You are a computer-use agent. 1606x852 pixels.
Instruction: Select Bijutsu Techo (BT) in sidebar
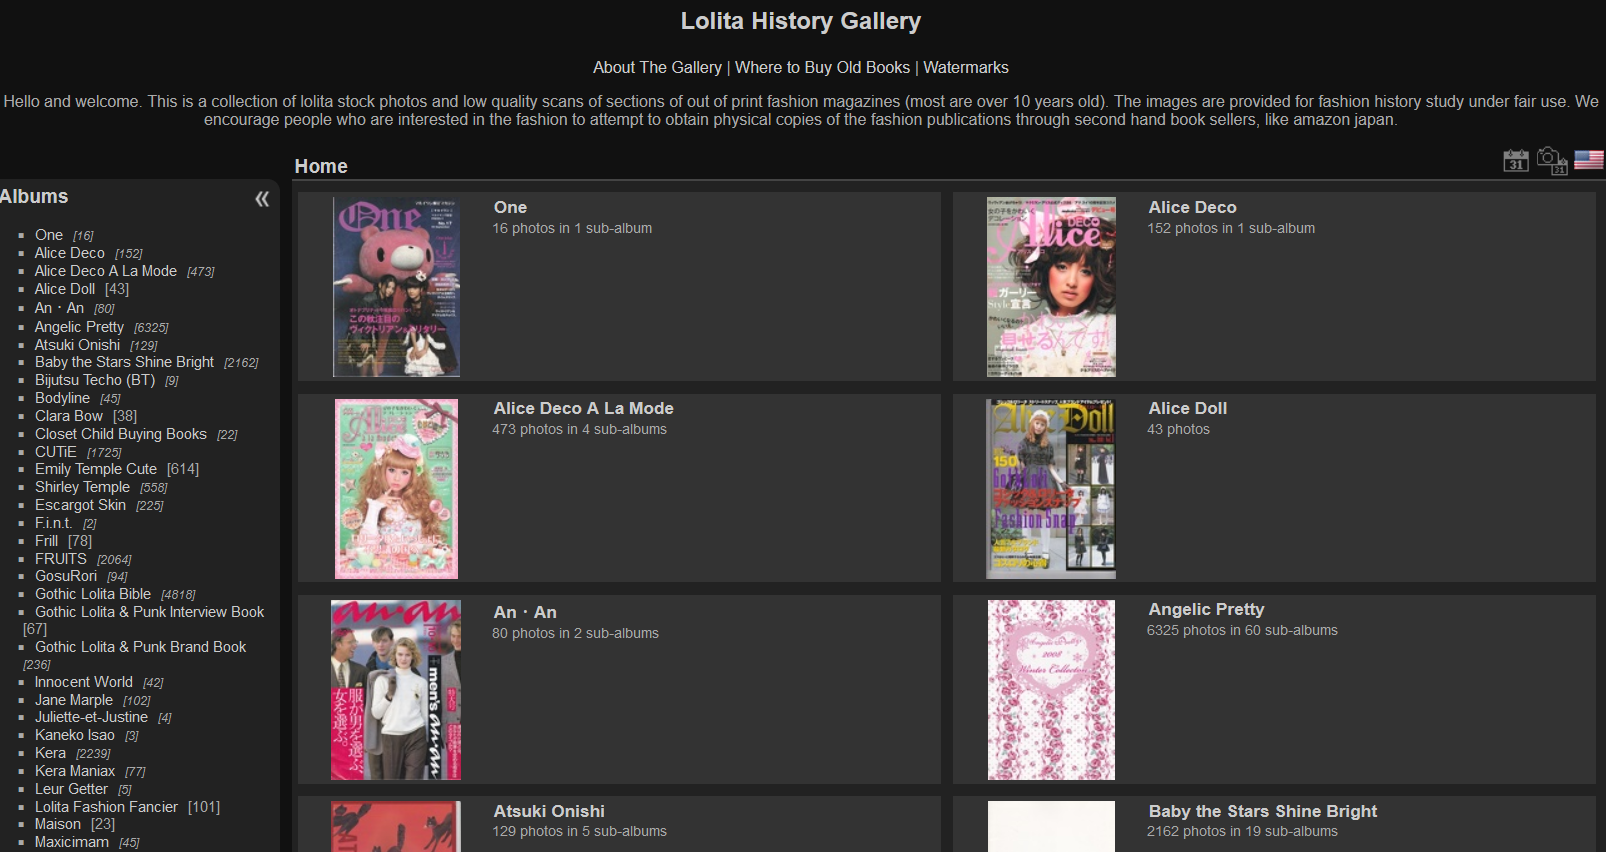click(x=95, y=380)
